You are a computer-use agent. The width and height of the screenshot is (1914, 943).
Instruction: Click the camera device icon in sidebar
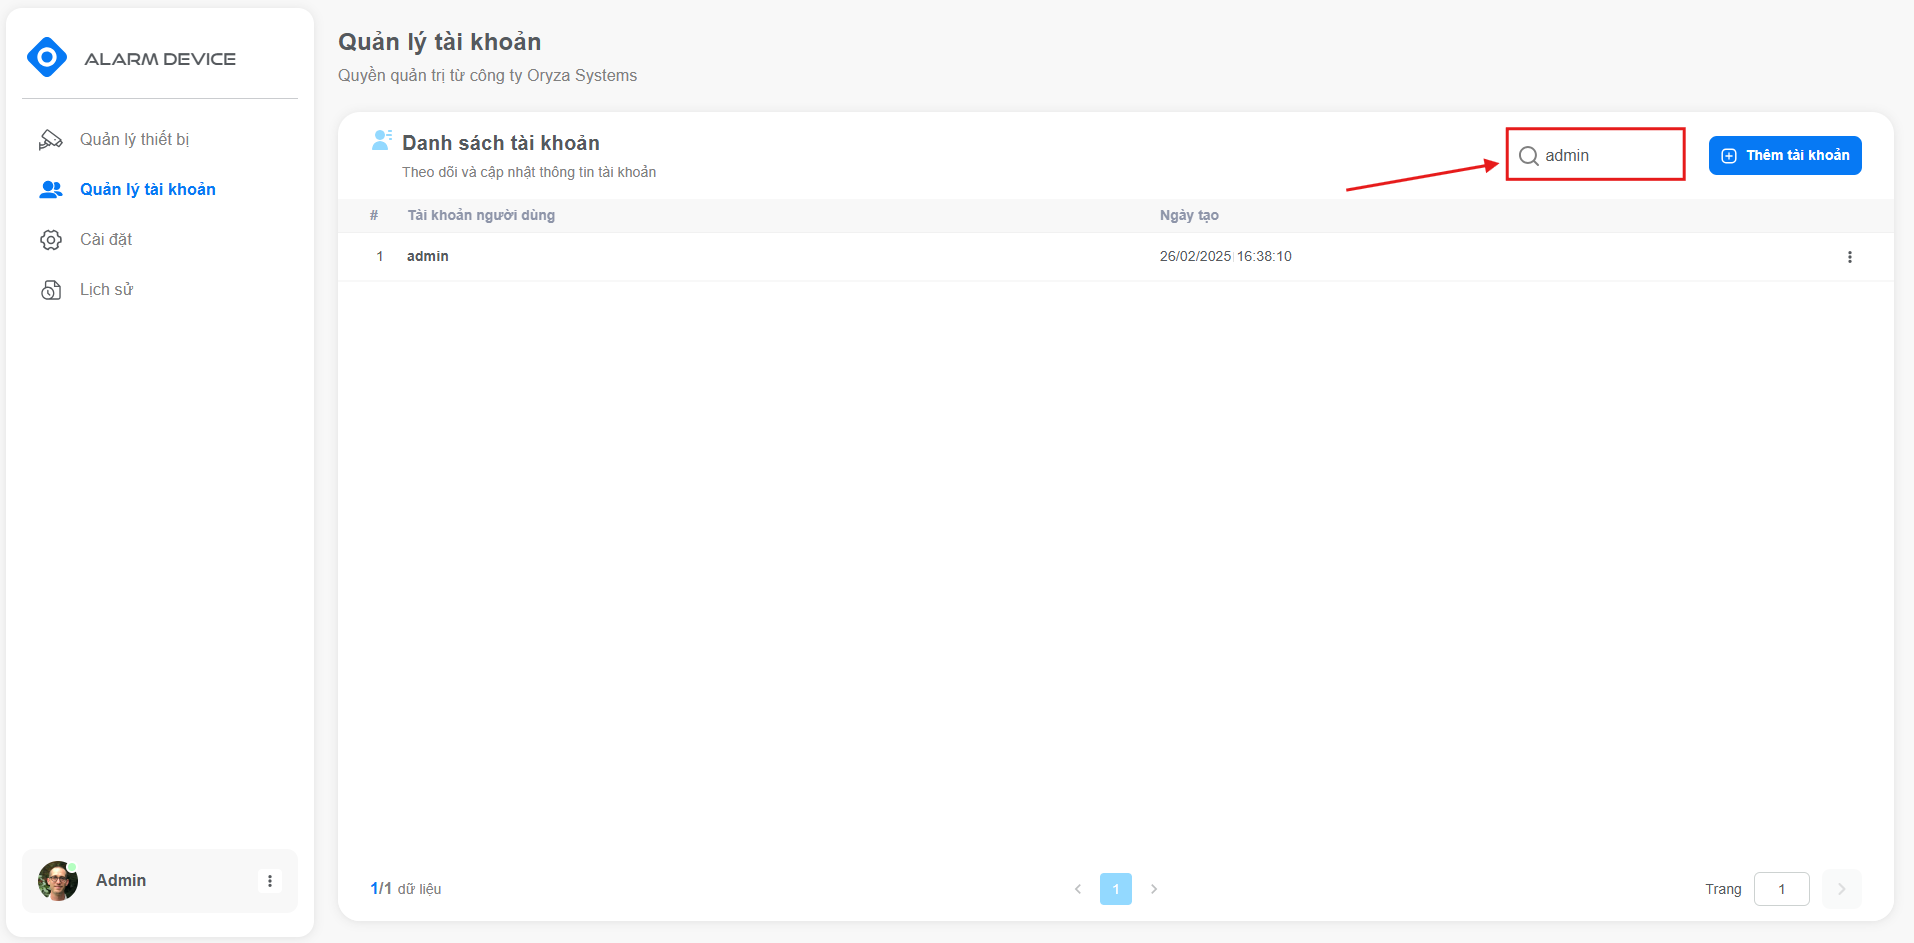tap(50, 140)
